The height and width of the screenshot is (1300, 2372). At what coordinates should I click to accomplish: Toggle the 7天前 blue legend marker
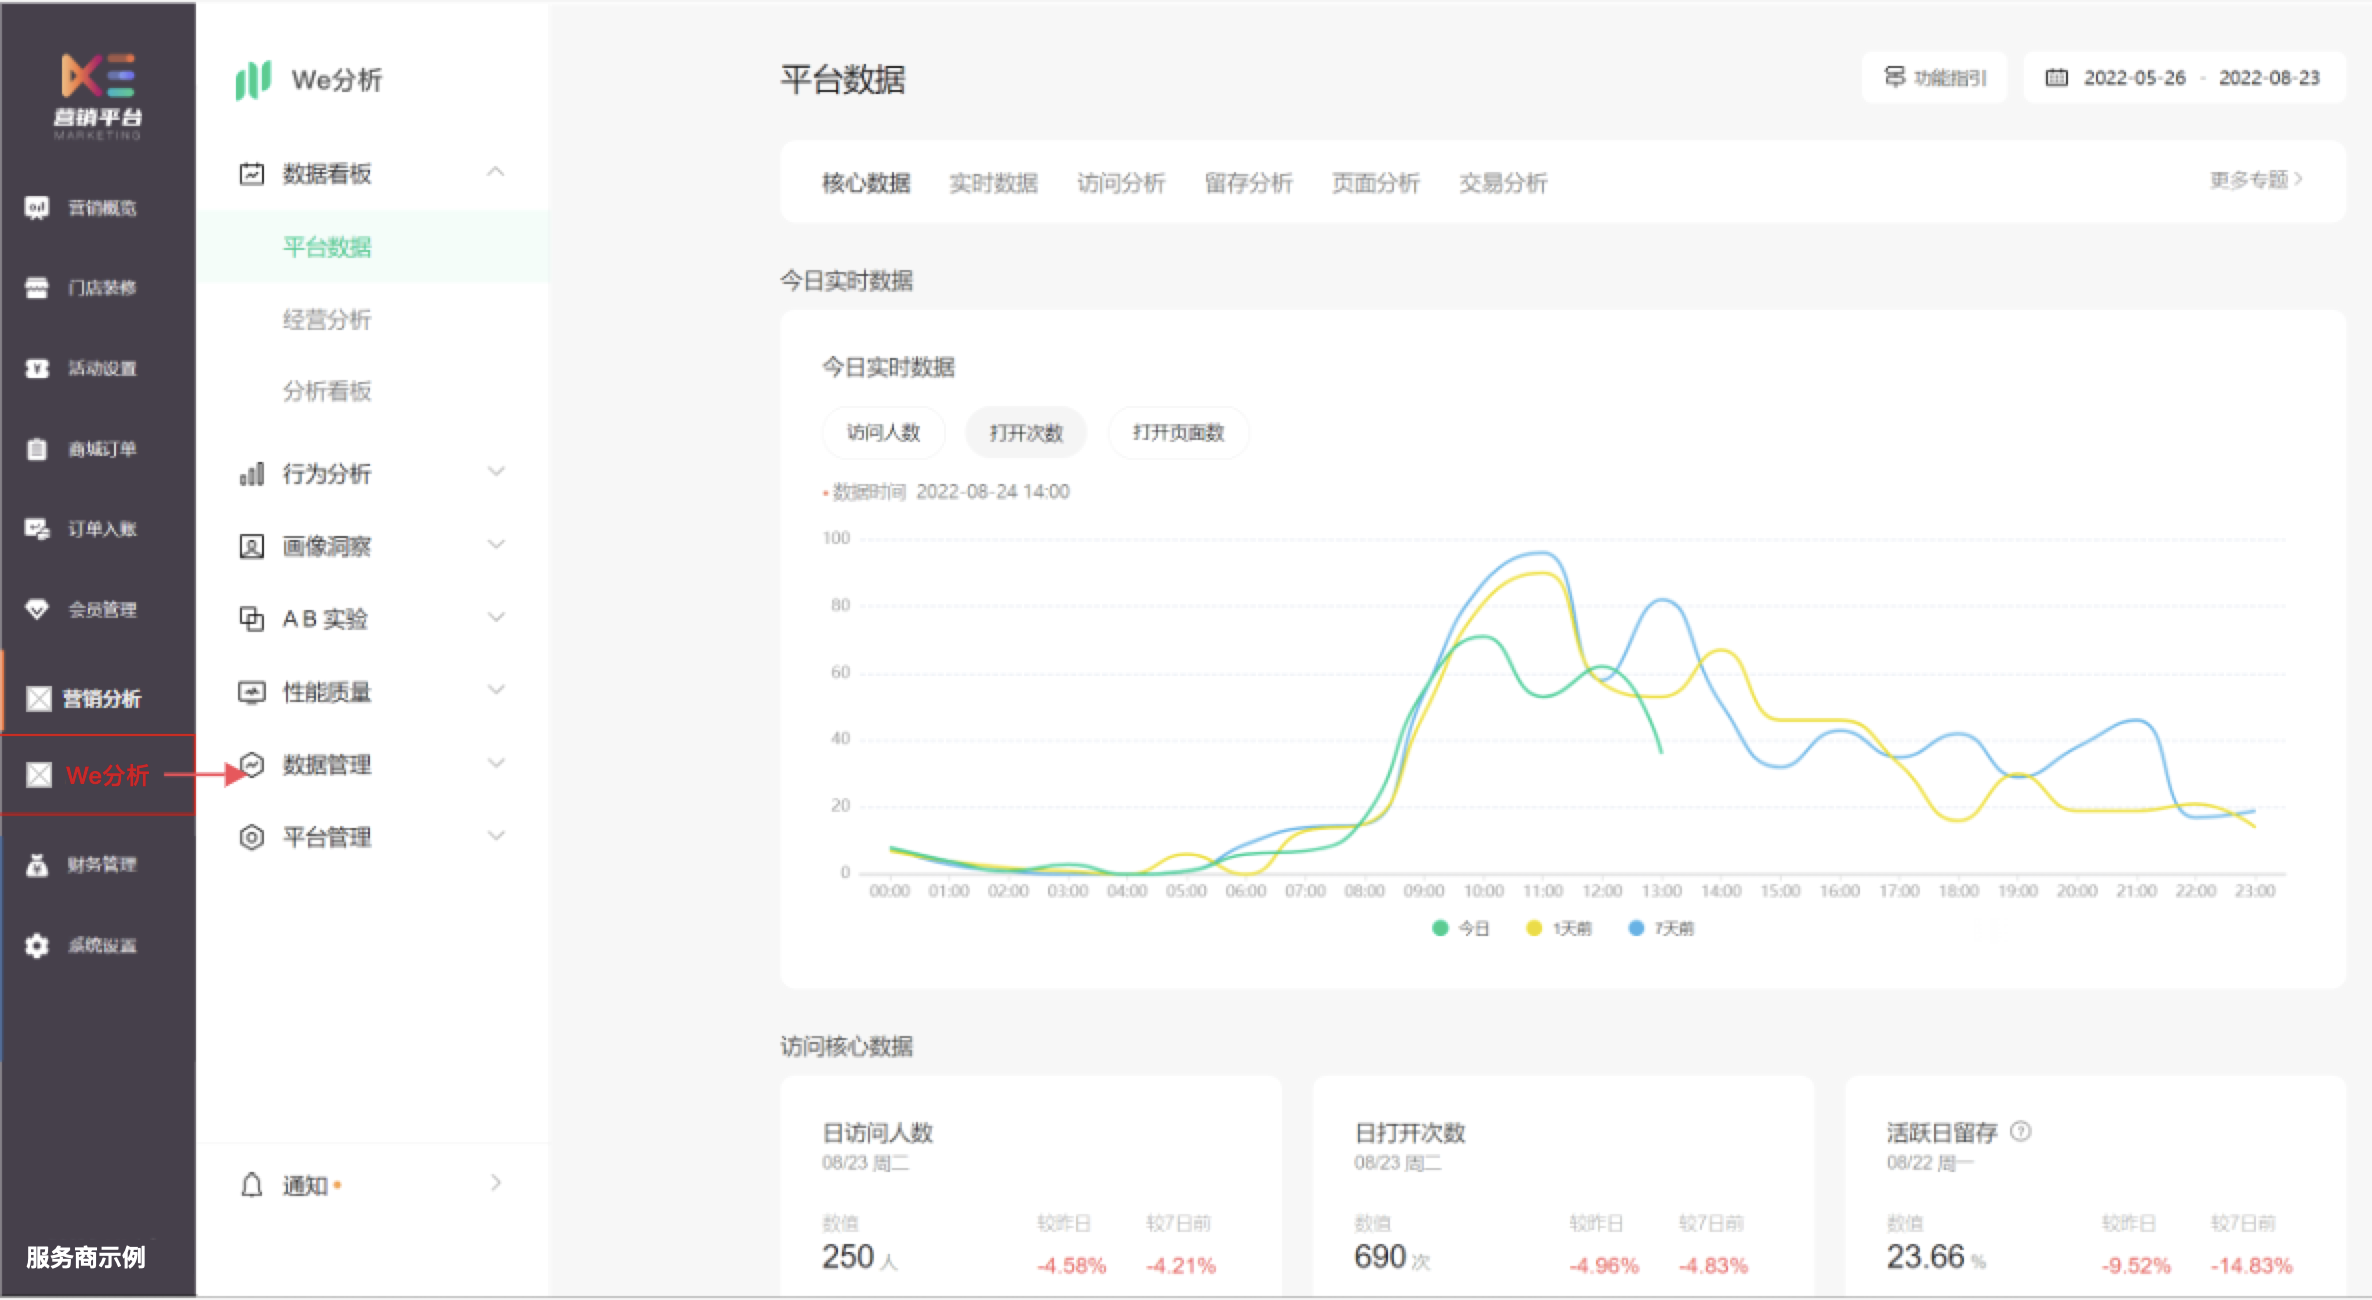point(1637,928)
